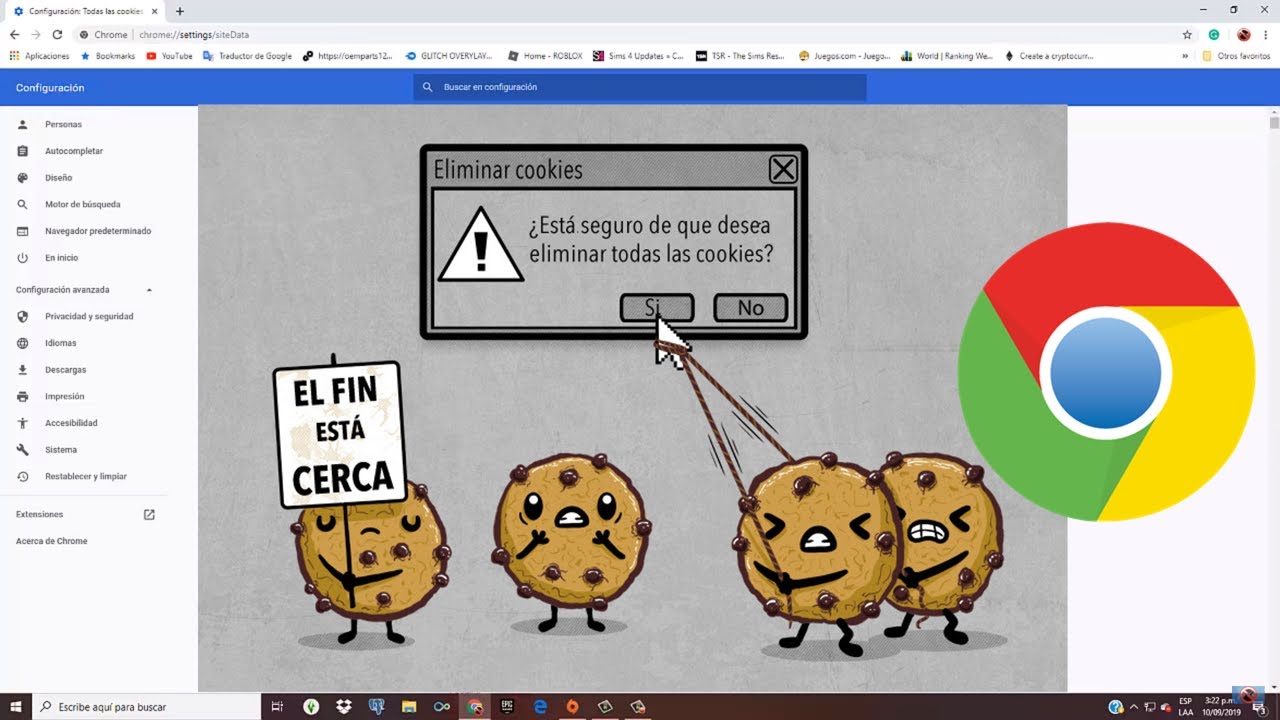The width and height of the screenshot is (1280, 720).
Task: Open the https://oemparts12 bookmark
Action: [x=349, y=56]
